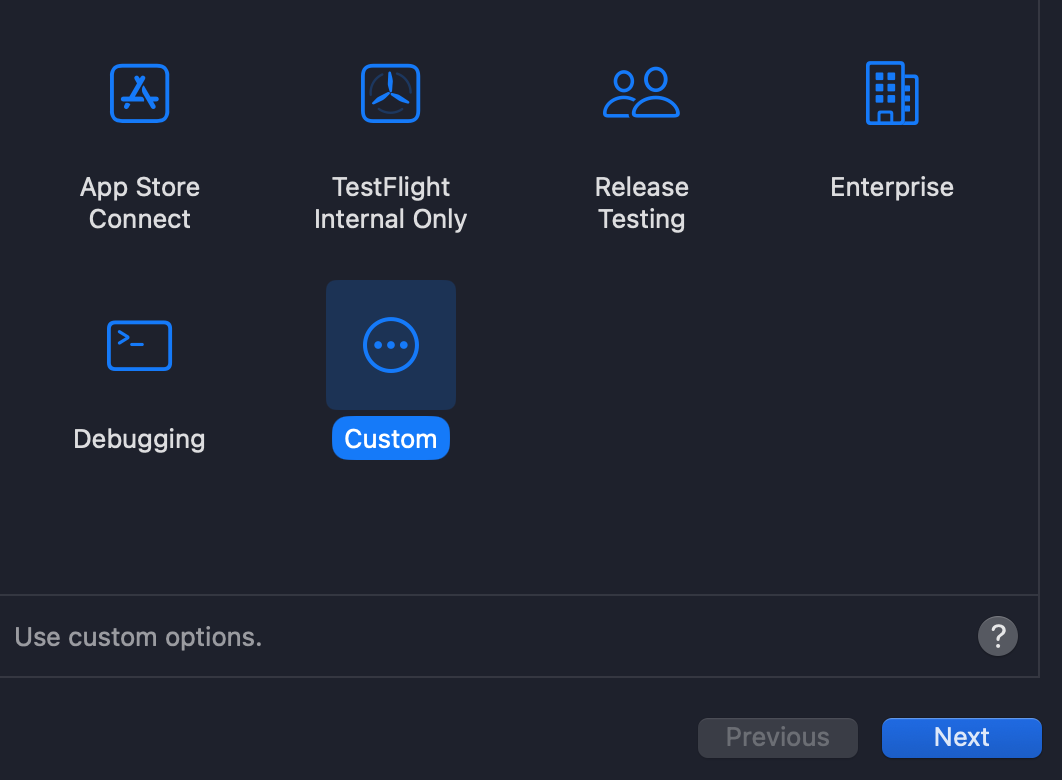The image size is (1062, 780).
Task: Click the Custom ellipsis icon
Action: coord(391,345)
